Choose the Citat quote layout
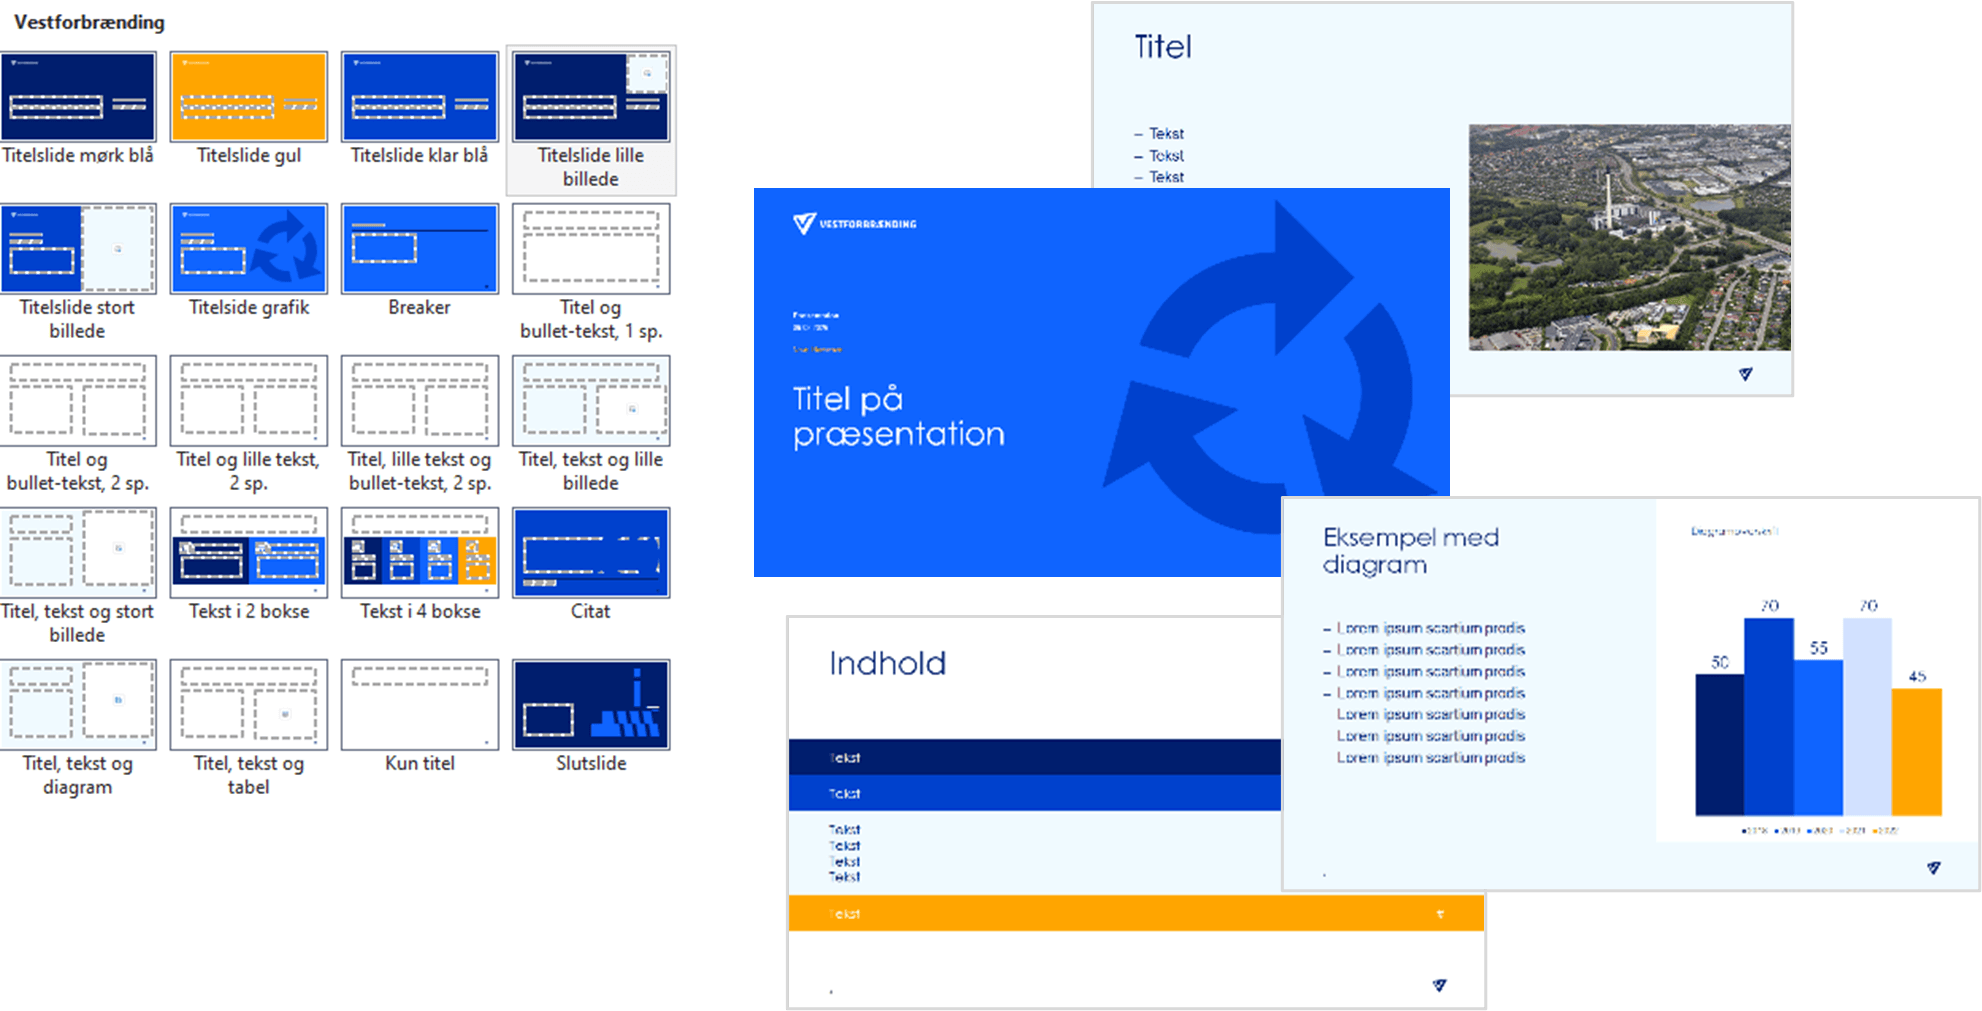Image resolution: width=1982 pixels, height=1011 pixels. coord(591,553)
